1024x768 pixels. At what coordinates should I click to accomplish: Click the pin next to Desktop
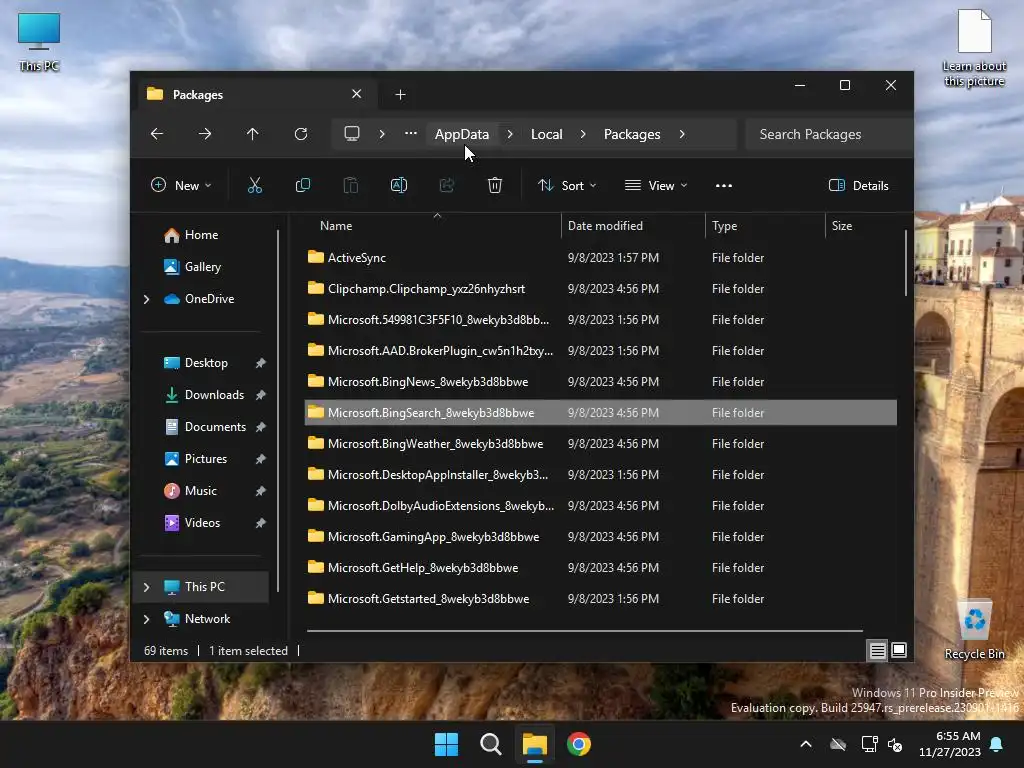coord(261,363)
